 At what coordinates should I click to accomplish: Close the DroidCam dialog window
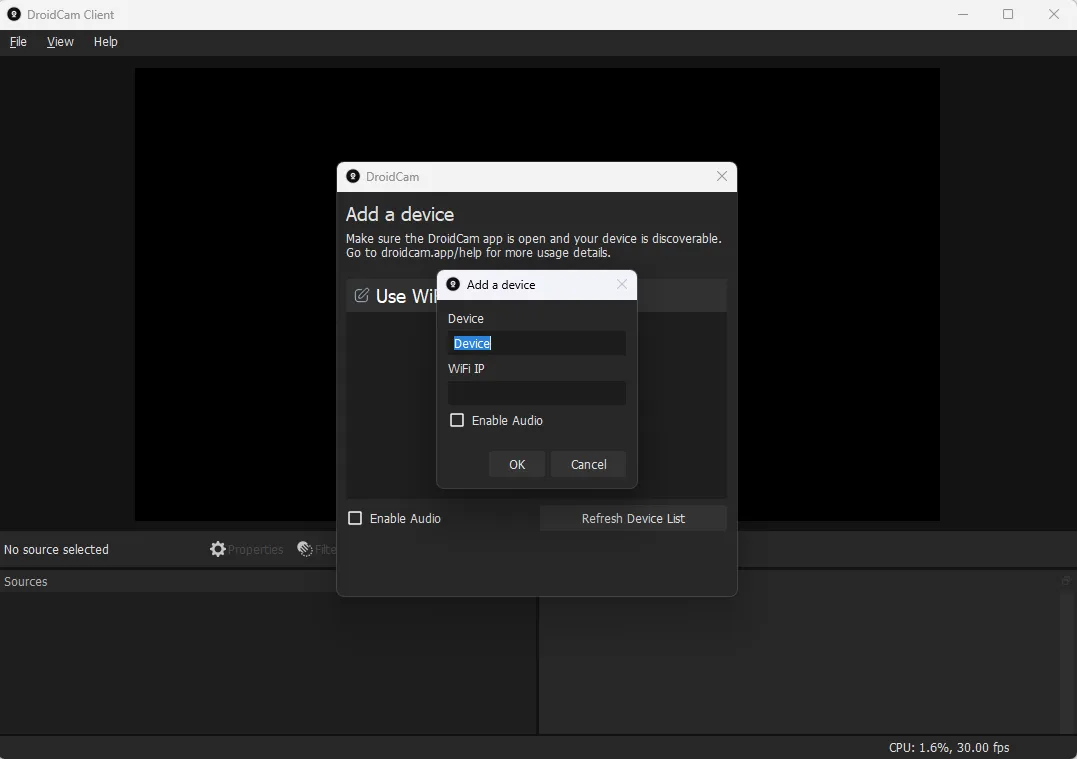click(x=722, y=177)
